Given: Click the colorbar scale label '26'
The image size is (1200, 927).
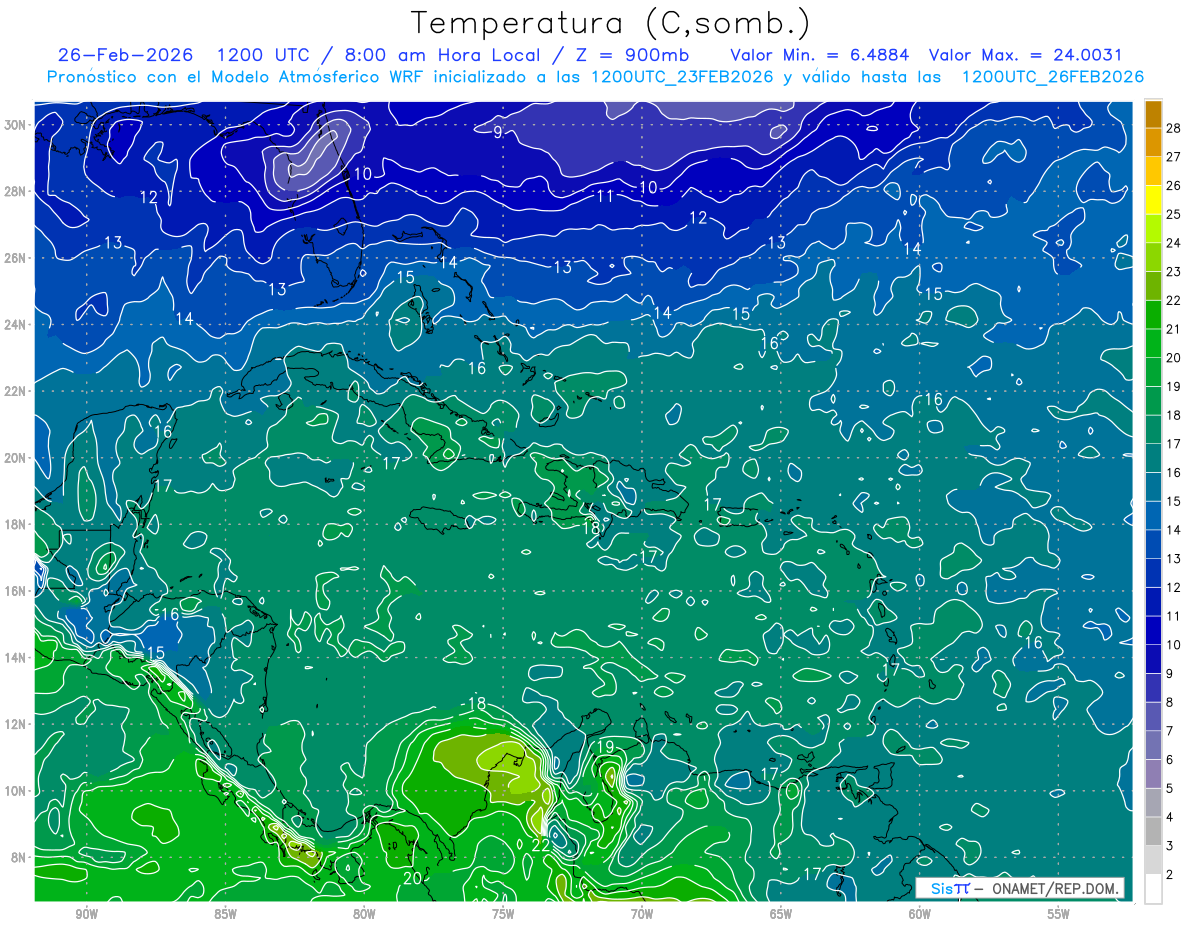Looking at the screenshot, I should click(x=1174, y=186).
